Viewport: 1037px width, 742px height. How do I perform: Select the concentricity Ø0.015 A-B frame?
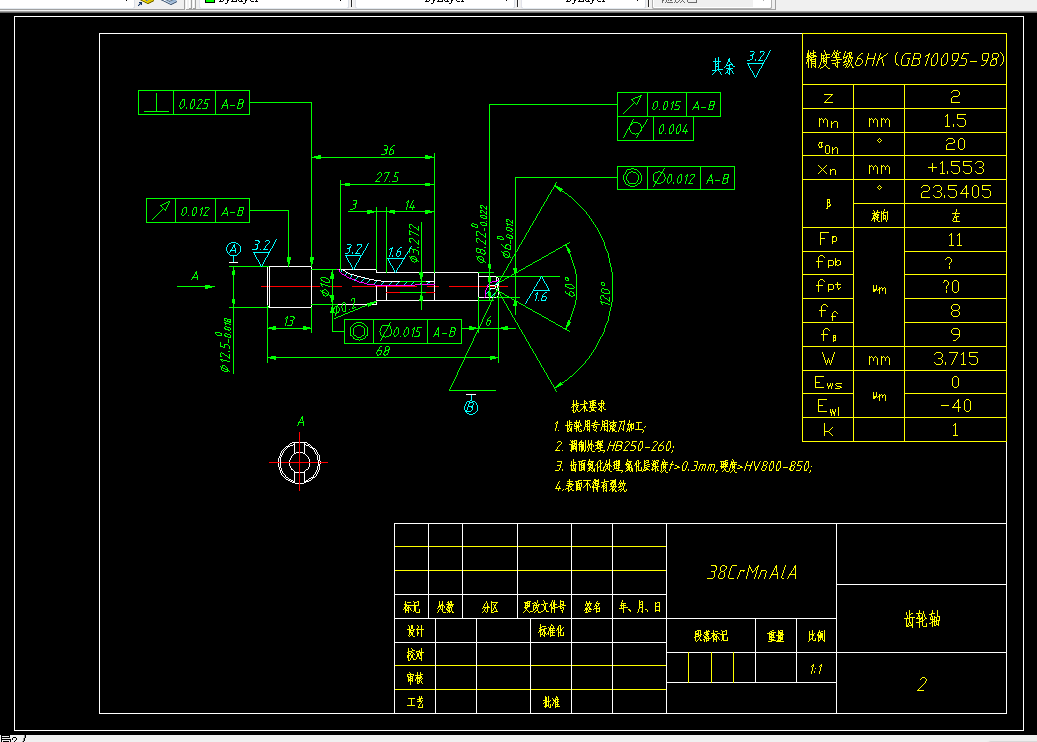(403, 331)
